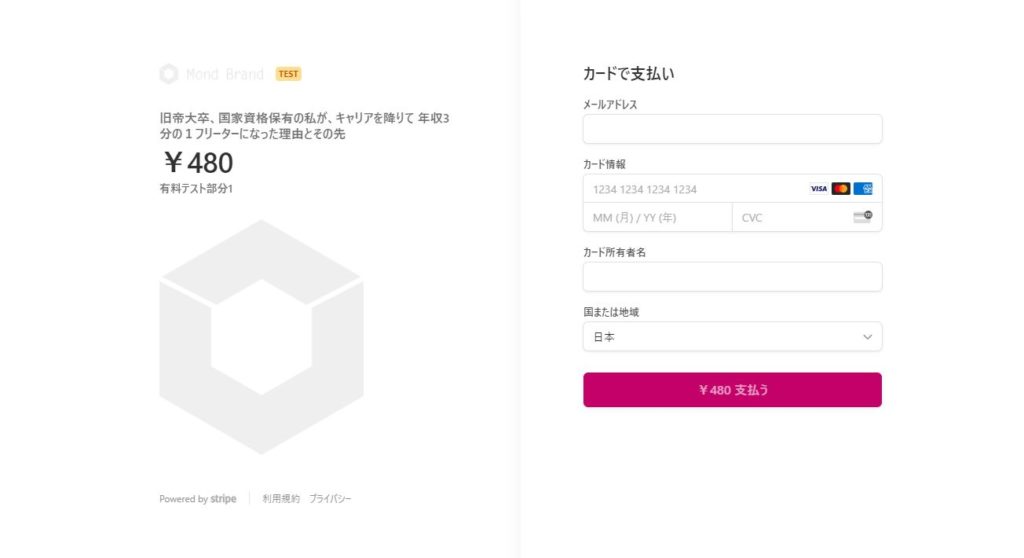The image size is (1024, 558).
Task: Click the CVC card hint icon
Action: click(863, 217)
